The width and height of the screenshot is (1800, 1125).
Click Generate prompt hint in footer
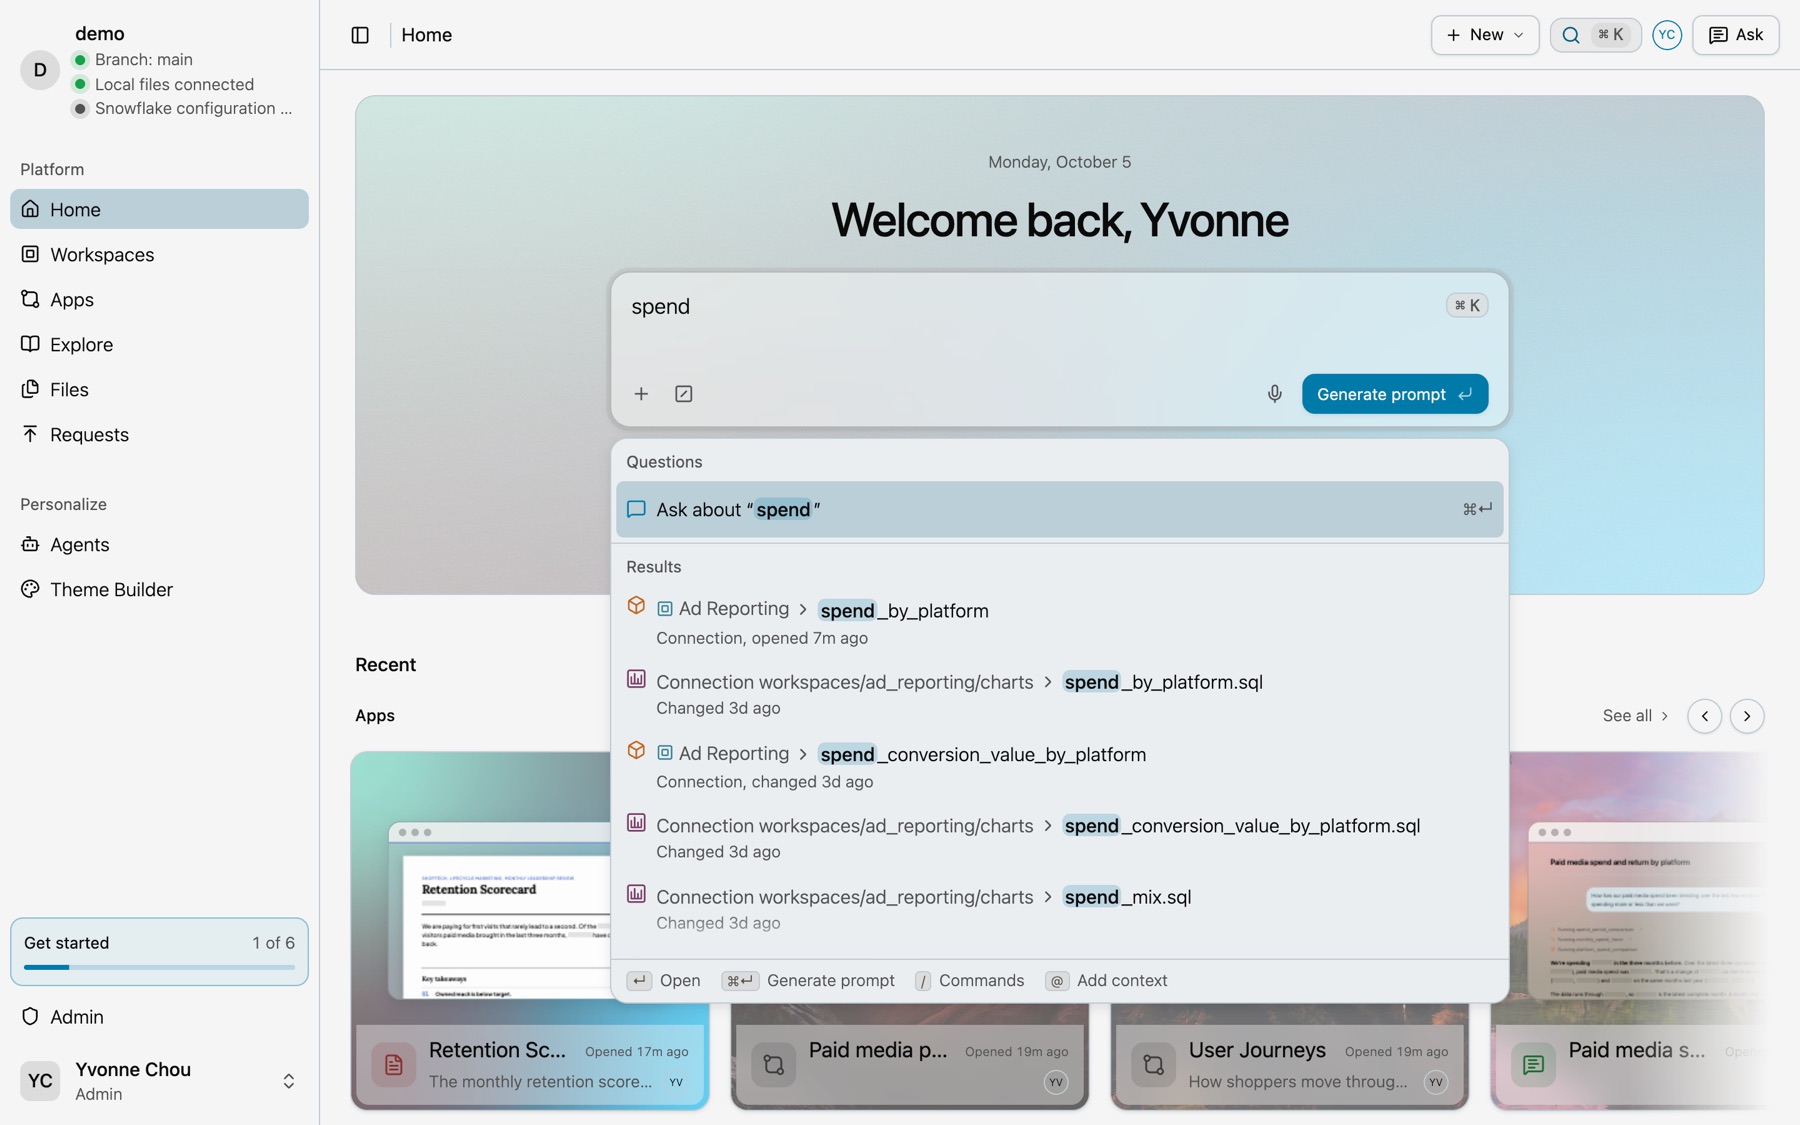(808, 981)
